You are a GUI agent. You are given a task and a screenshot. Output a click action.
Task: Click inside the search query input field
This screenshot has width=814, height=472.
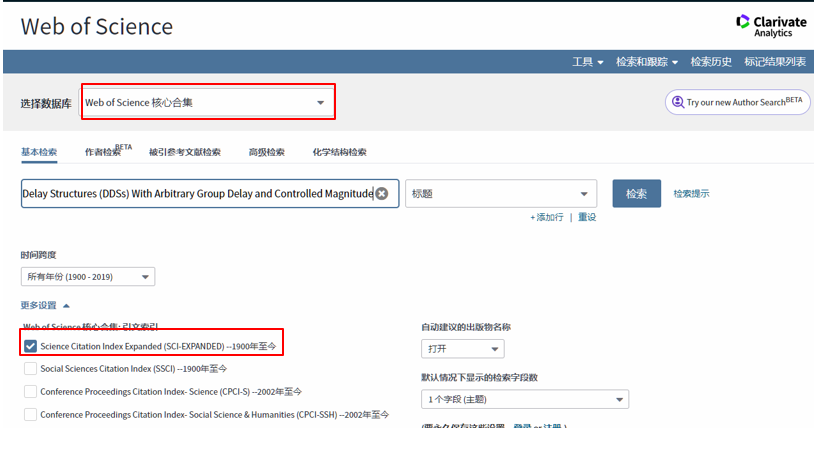[x=196, y=194]
